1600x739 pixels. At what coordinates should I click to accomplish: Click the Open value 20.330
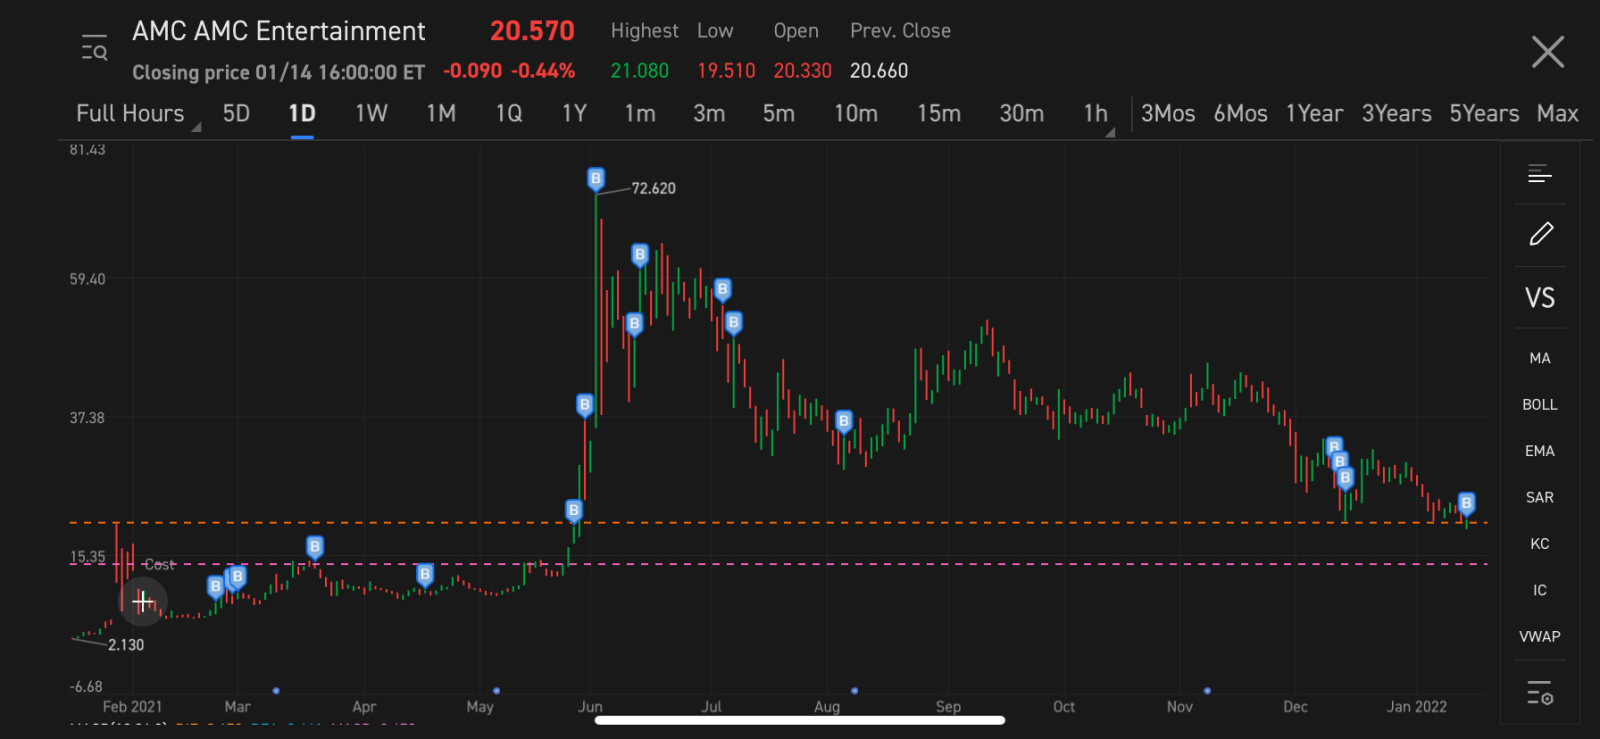point(802,71)
